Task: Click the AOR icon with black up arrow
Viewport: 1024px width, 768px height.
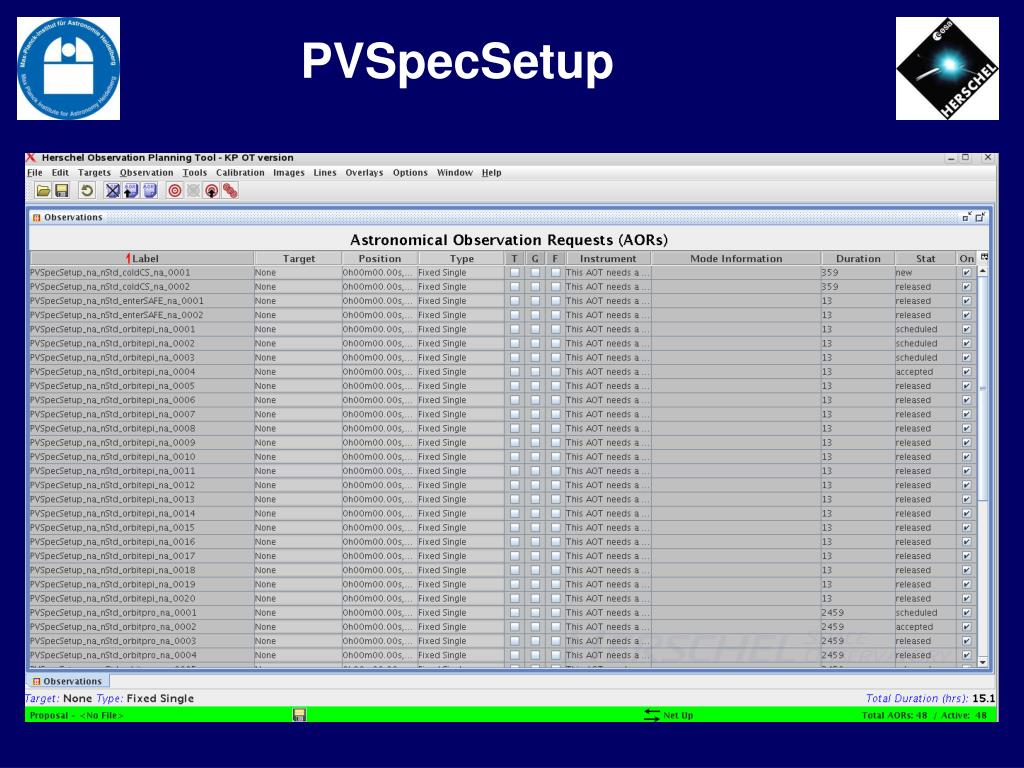Action: point(131,191)
